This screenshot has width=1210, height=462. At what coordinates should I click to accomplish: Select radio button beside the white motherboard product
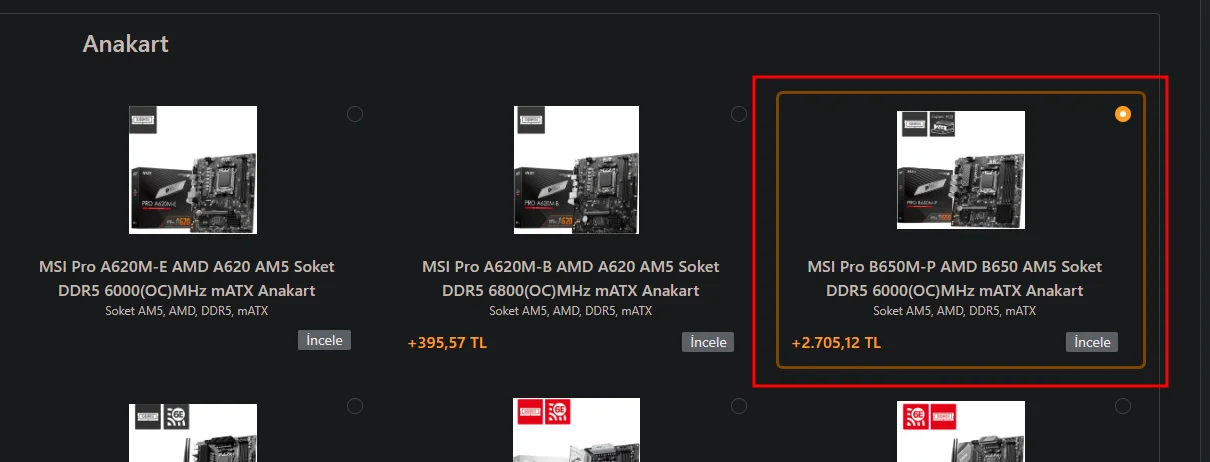[739, 406]
